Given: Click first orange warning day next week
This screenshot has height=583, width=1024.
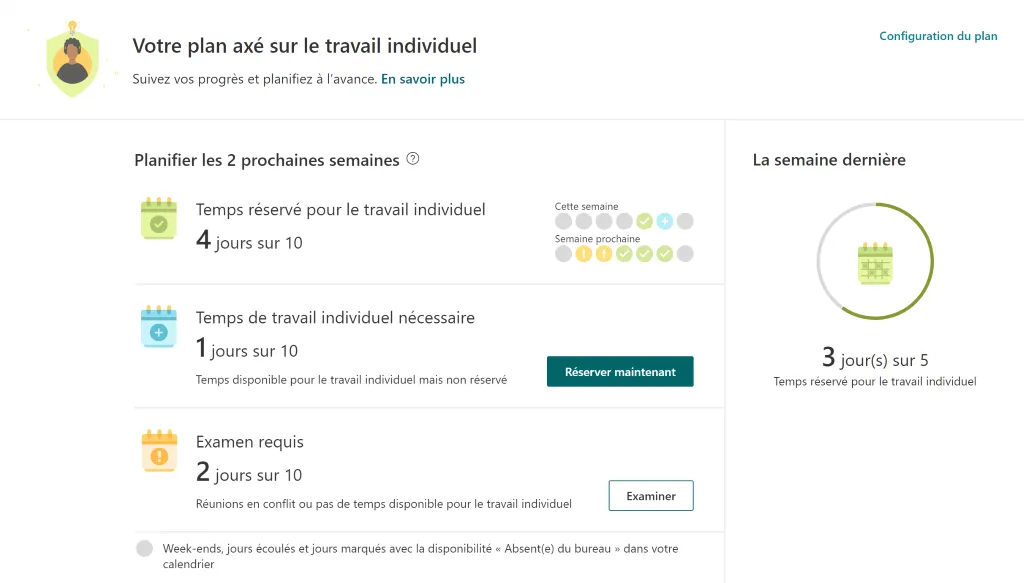Looking at the screenshot, I should [584, 254].
